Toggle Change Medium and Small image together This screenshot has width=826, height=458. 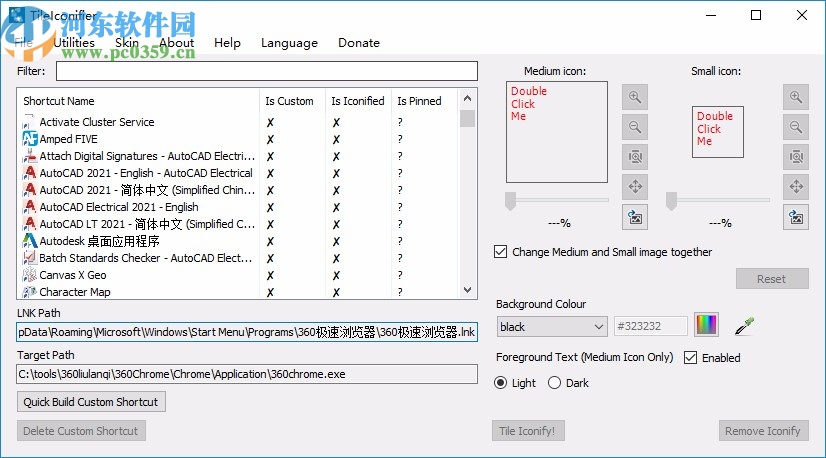[500, 252]
